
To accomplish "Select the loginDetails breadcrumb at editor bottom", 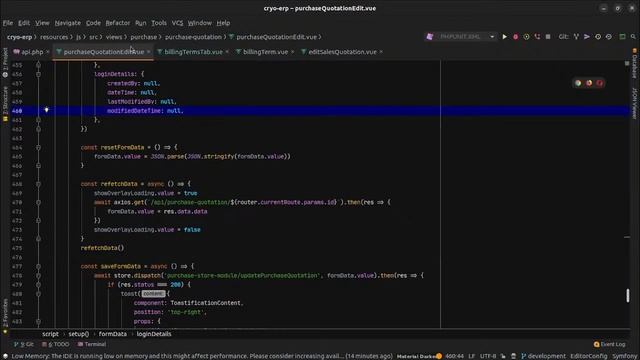I will pos(154,334).
